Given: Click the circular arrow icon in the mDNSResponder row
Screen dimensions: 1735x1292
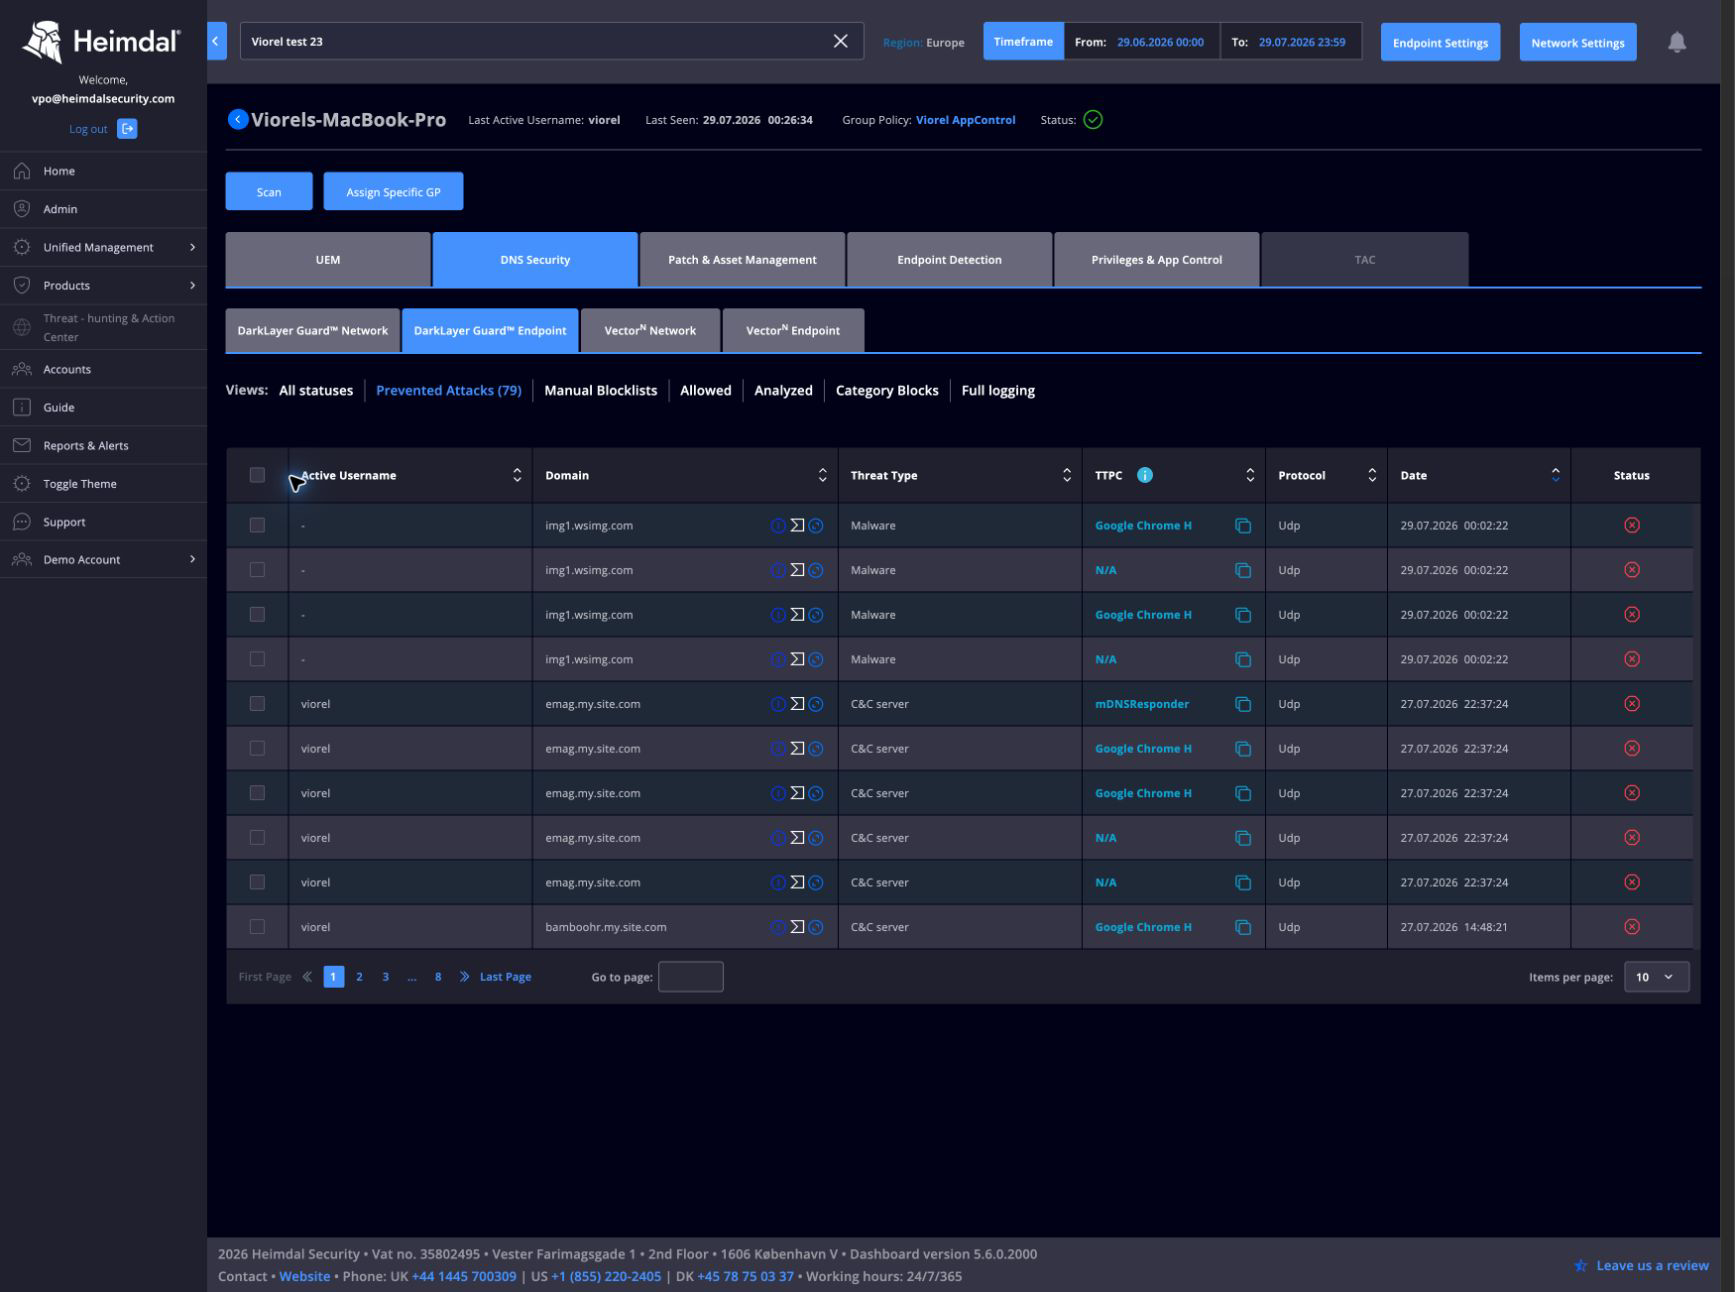Looking at the screenshot, I should (x=816, y=704).
